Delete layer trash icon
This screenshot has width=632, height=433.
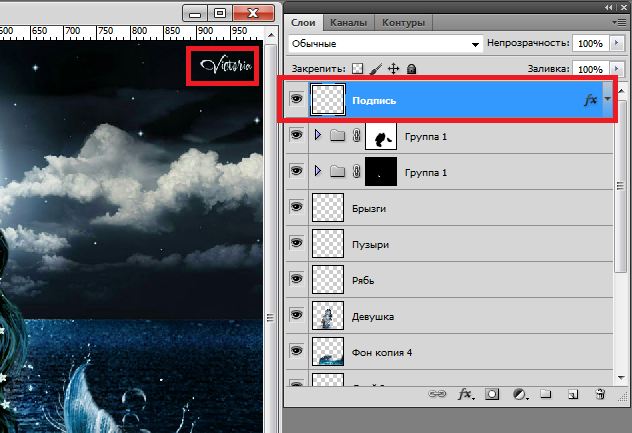(x=600, y=394)
